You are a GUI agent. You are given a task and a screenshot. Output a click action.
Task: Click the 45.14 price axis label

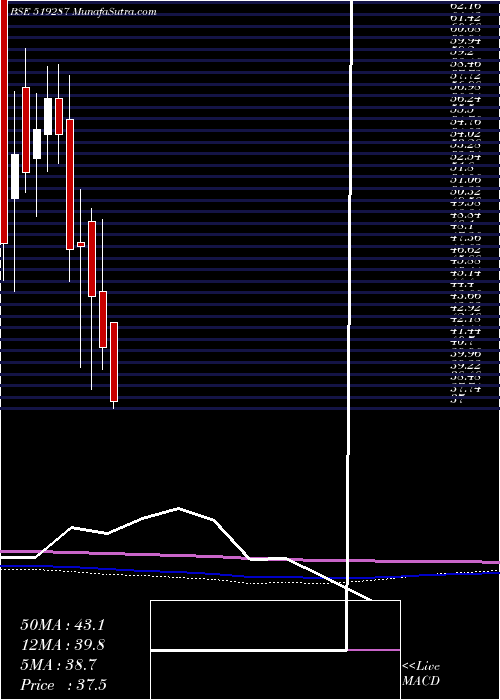466,273
